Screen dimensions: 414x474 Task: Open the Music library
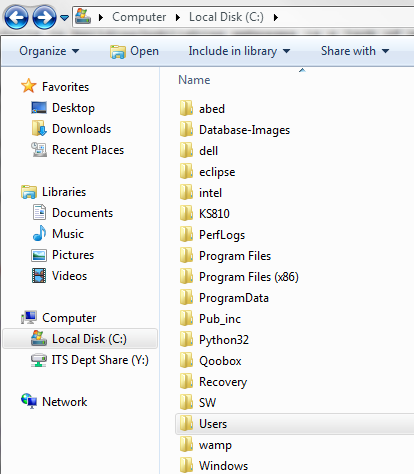(68, 234)
